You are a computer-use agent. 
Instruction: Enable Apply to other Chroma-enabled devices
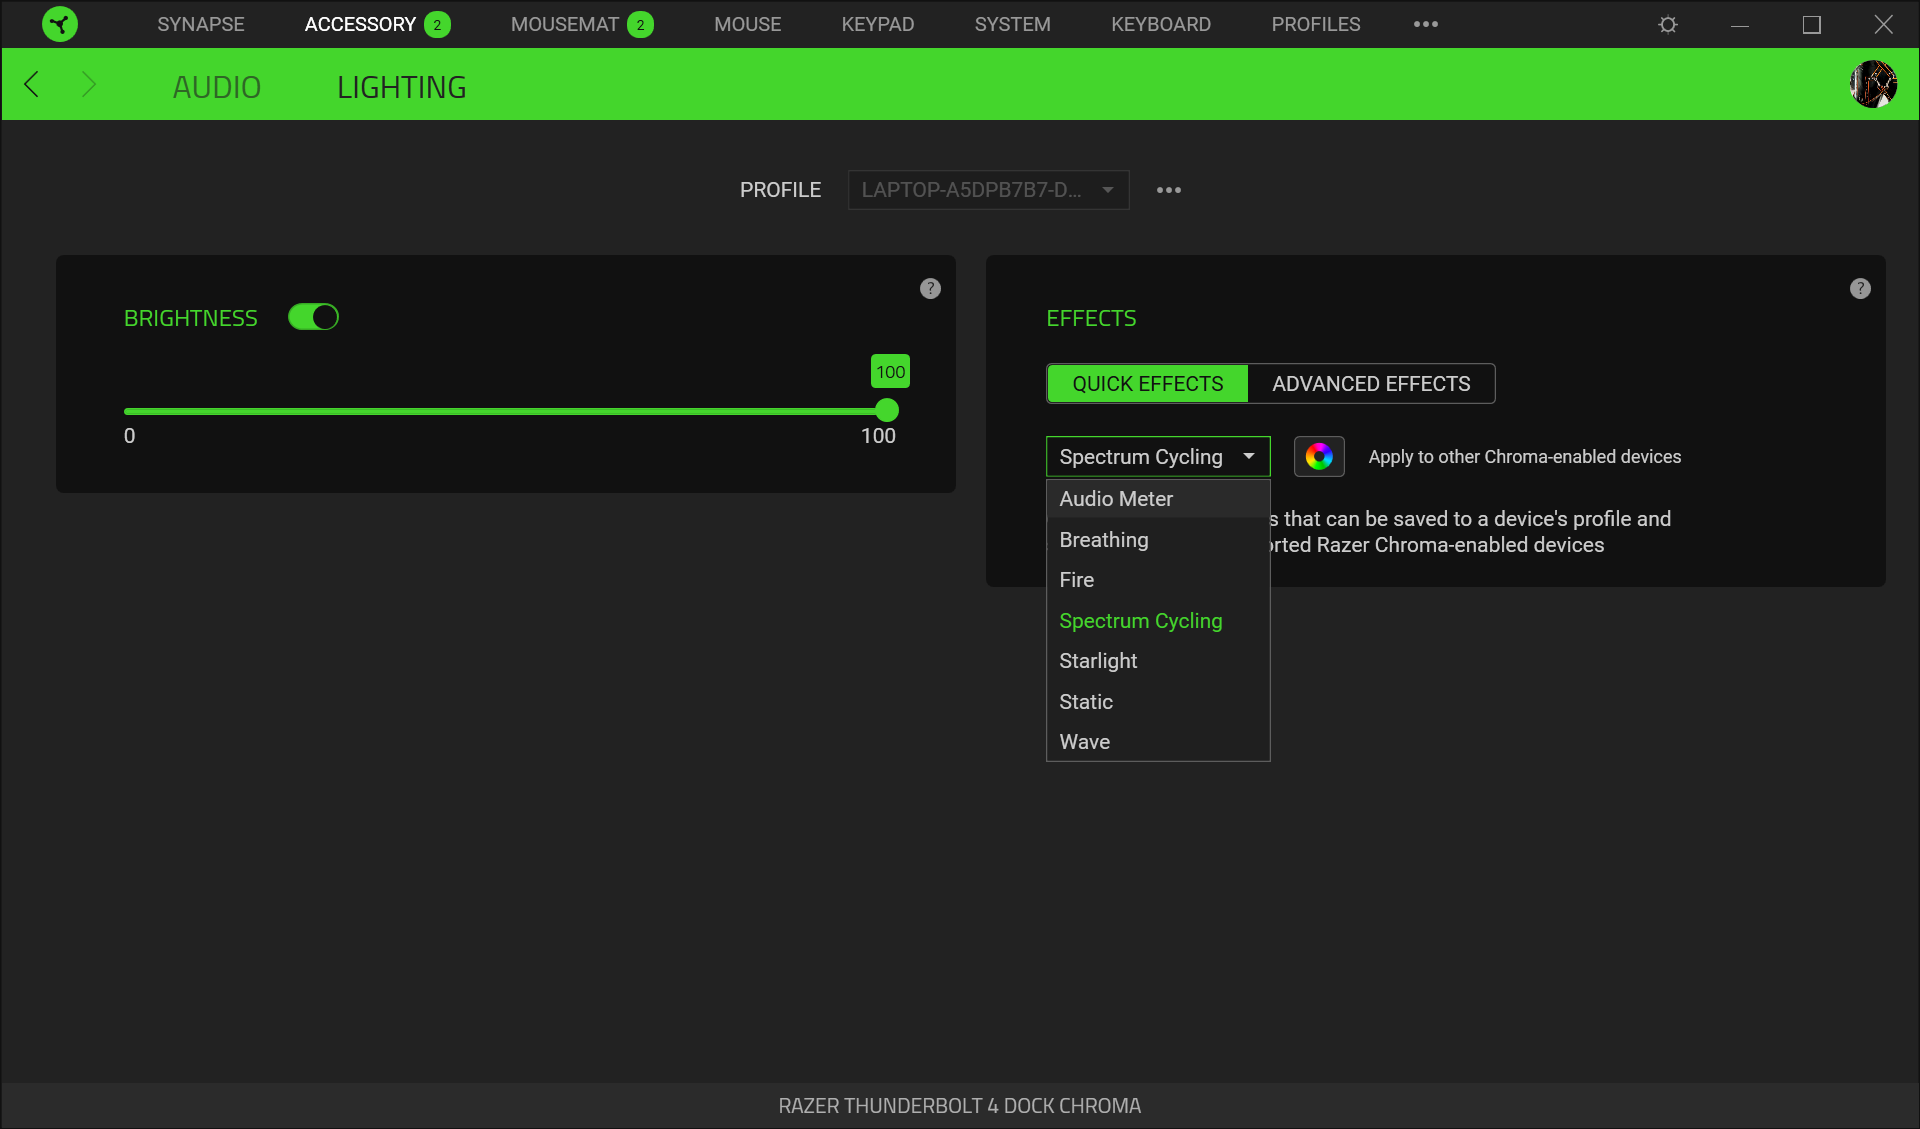click(1525, 456)
